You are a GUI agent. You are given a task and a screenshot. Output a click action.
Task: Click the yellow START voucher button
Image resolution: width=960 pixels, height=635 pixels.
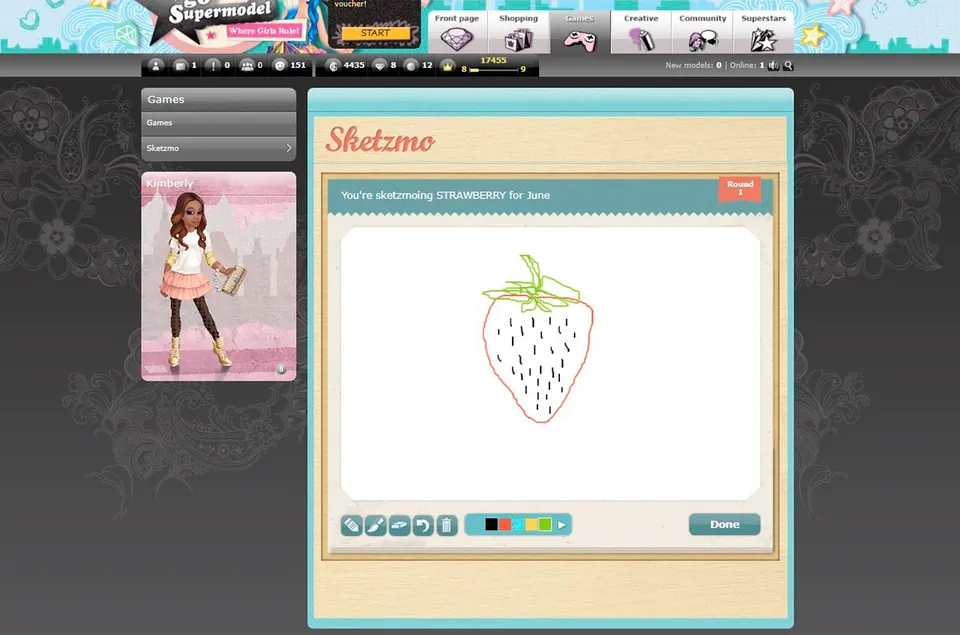click(x=375, y=33)
